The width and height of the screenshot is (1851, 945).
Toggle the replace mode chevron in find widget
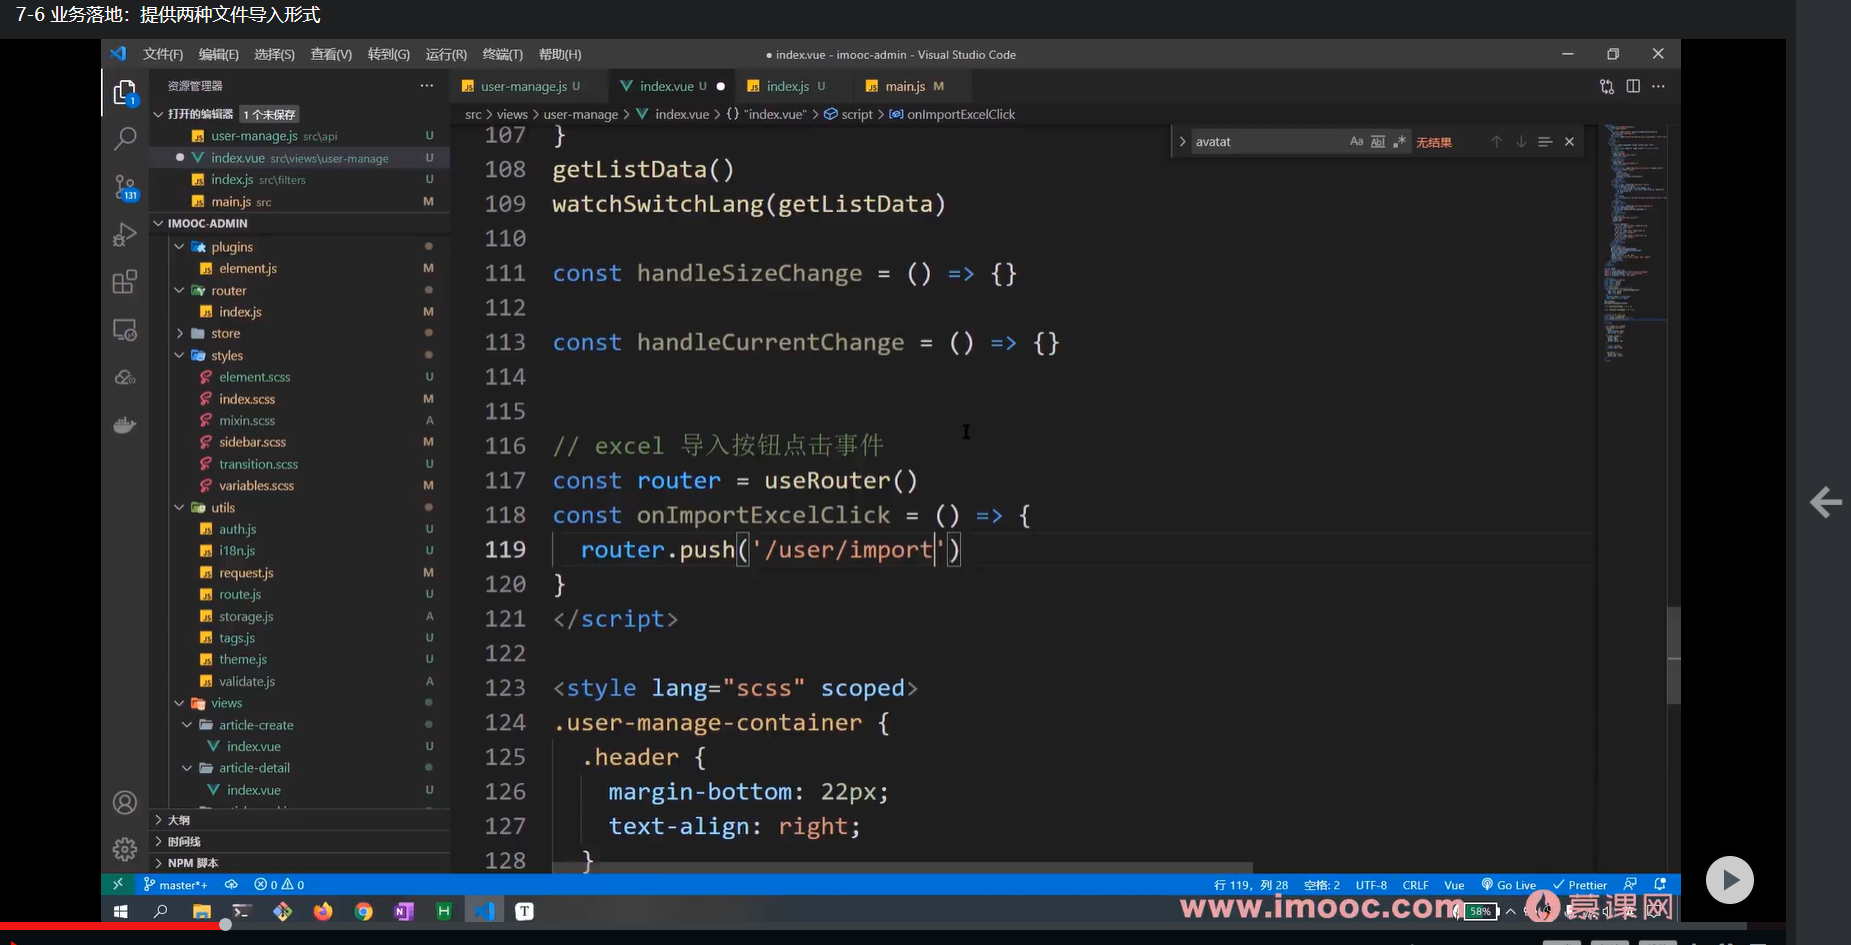pyautogui.click(x=1182, y=142)
